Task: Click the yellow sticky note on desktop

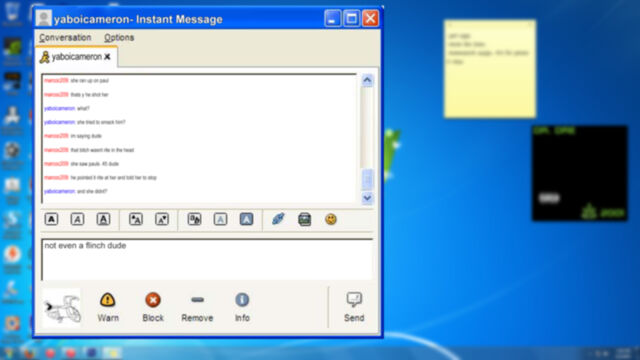Action: (490, 69)
